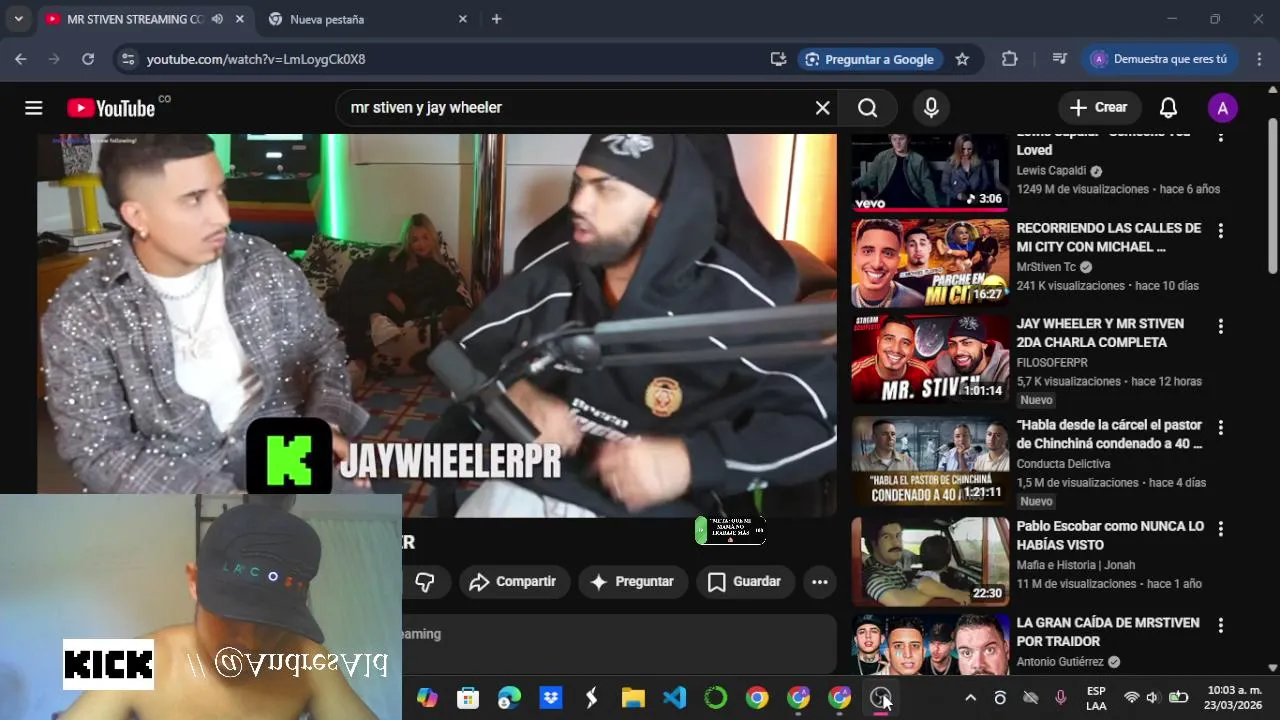1280x720 pixels.
Task: Open the account avatar menu
Action: coord(1222,108)
